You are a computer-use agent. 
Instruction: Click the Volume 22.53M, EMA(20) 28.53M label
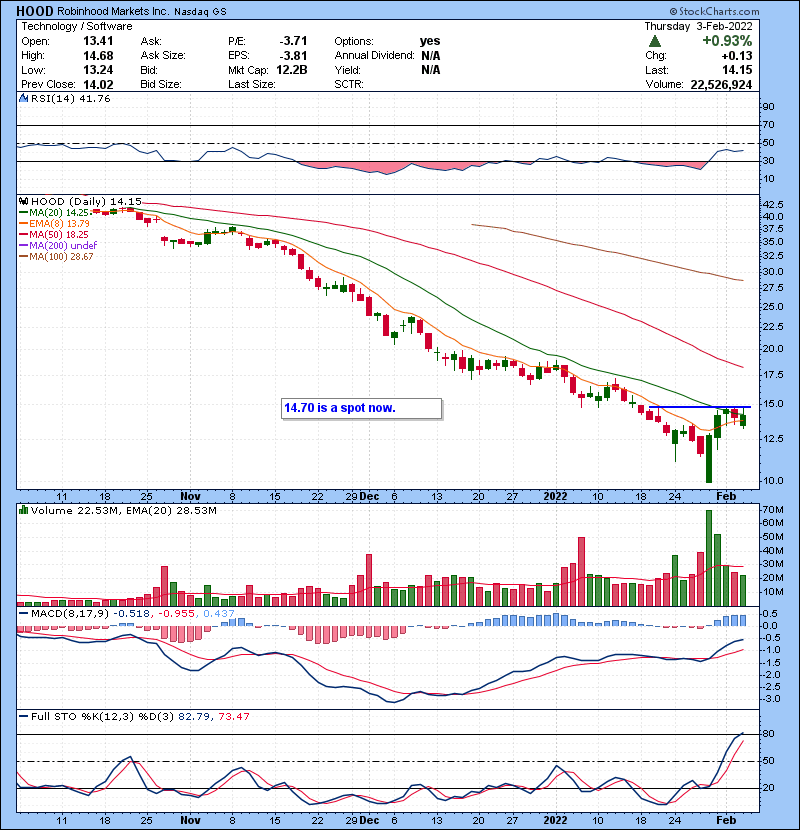[x=123, y=510]
